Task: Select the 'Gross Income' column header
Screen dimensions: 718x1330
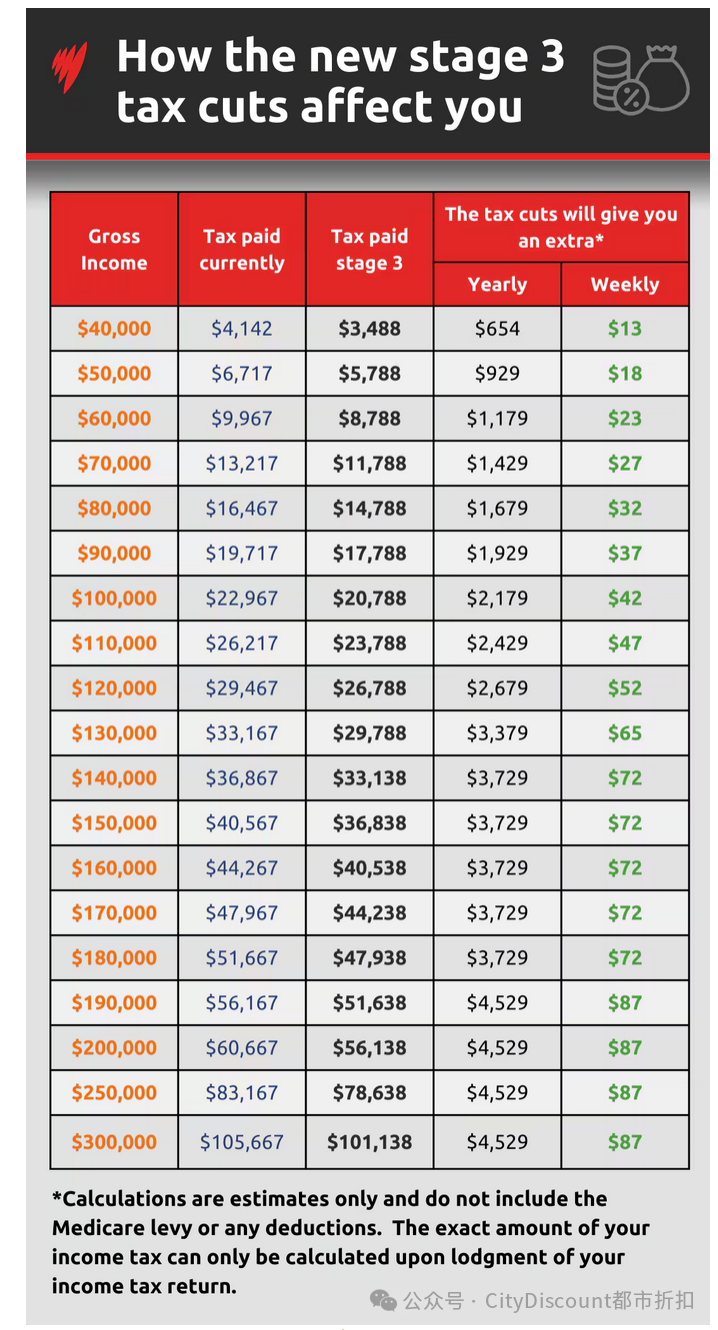Action: (x=114, y=250)
